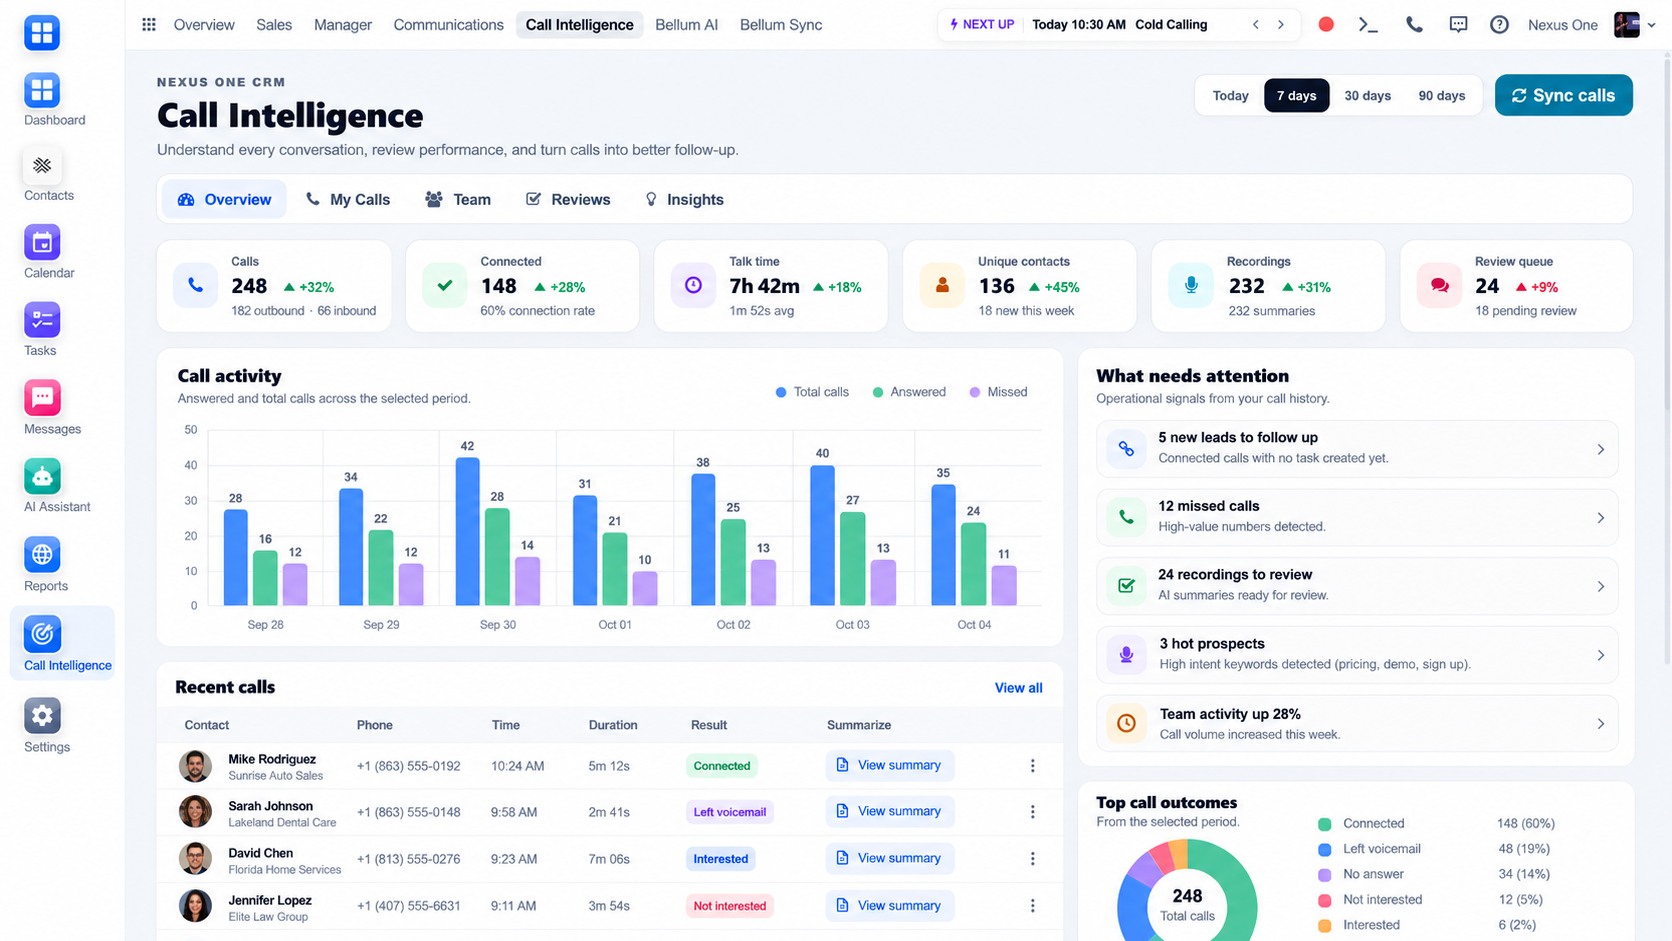Viewport: 1672px width, 941px height.
Task: View summary for Jennifer Lopez call
Action: point(890,906)
